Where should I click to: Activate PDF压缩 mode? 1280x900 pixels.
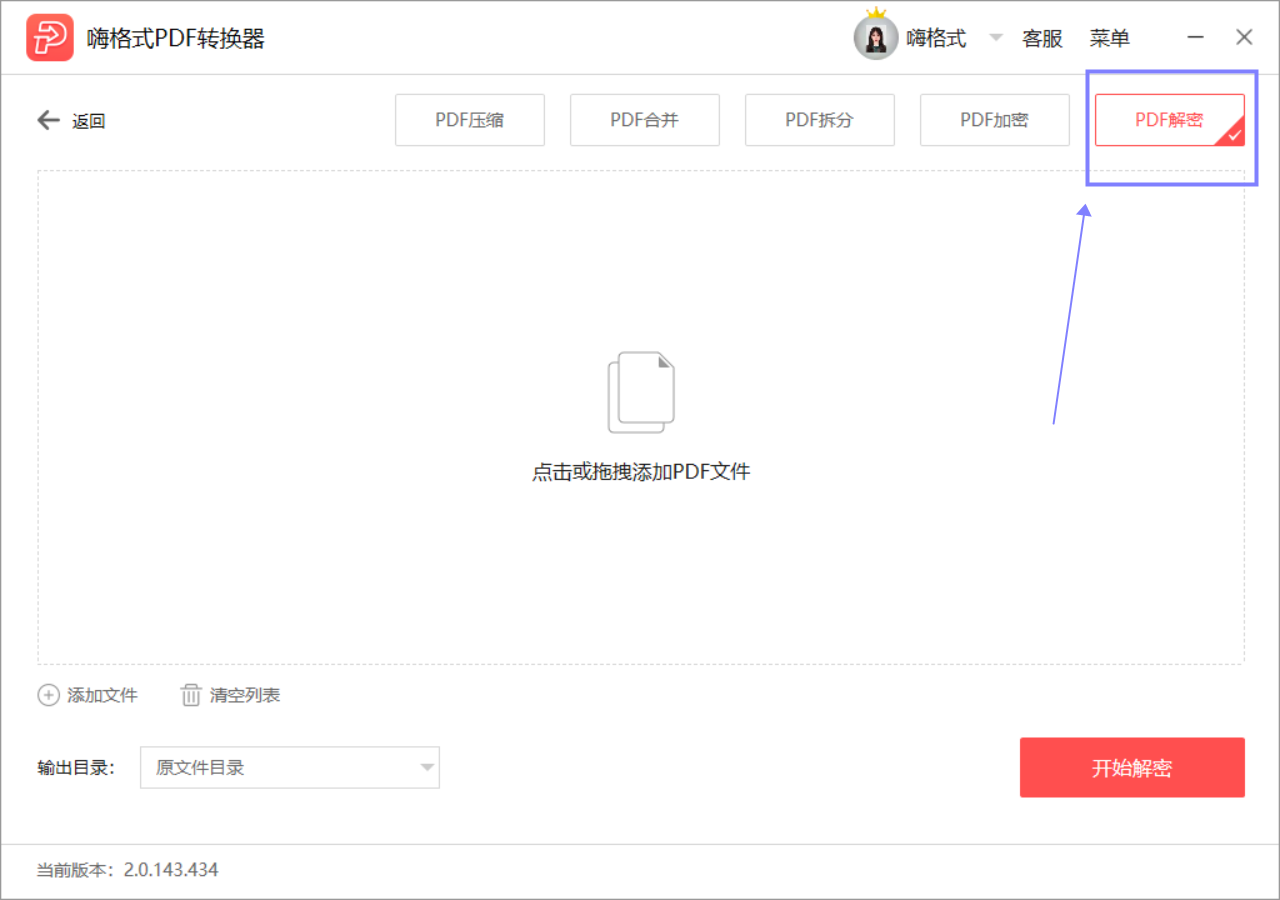pyautogui.click(x=469, y=119)
